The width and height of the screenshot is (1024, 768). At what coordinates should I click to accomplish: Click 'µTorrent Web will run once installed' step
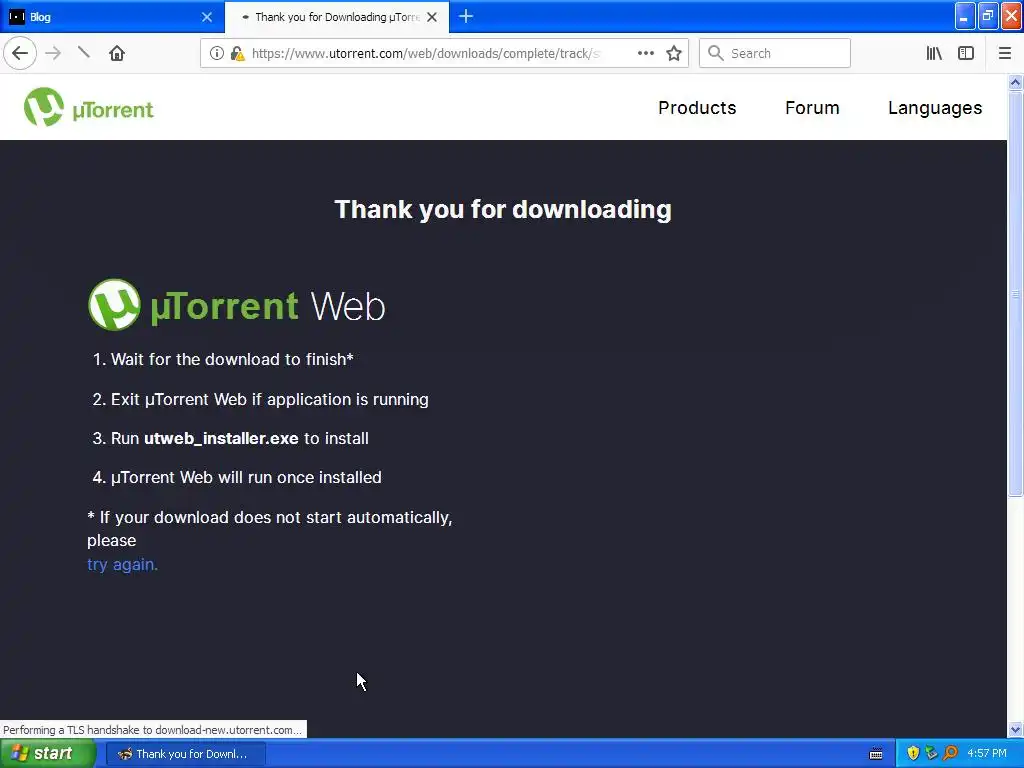[x=246, y=477]
